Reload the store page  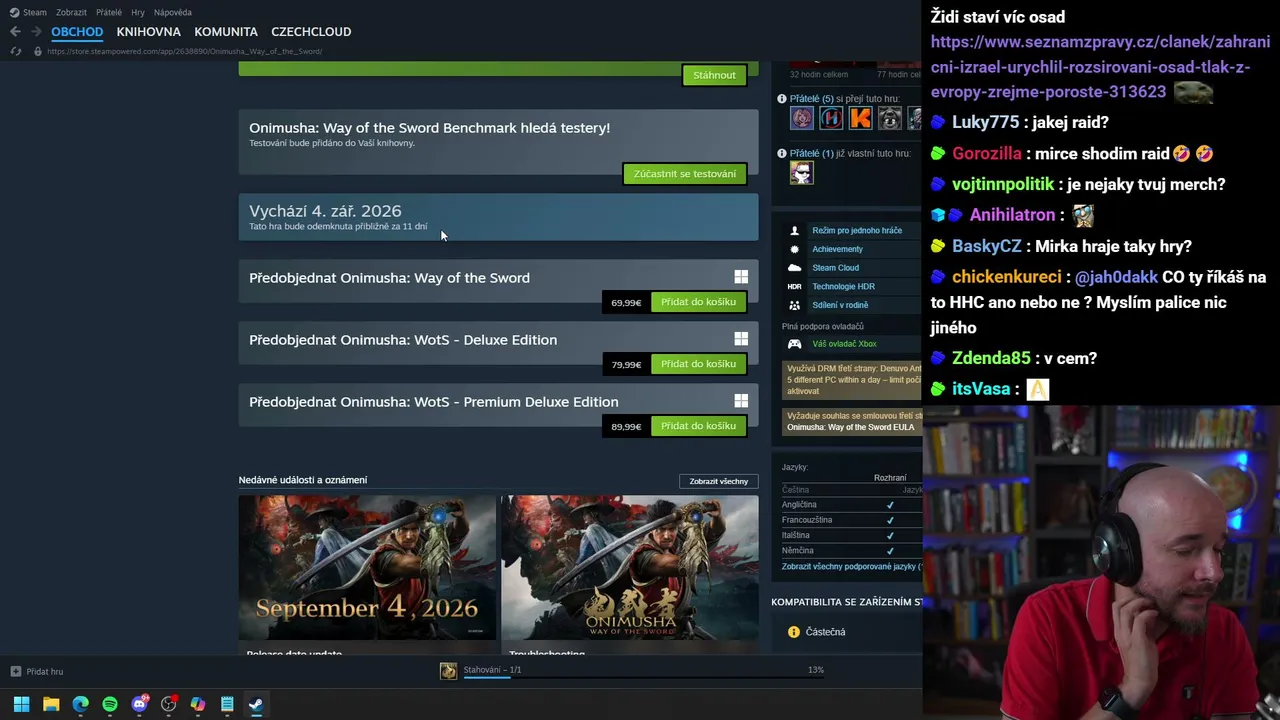point(15,51)
